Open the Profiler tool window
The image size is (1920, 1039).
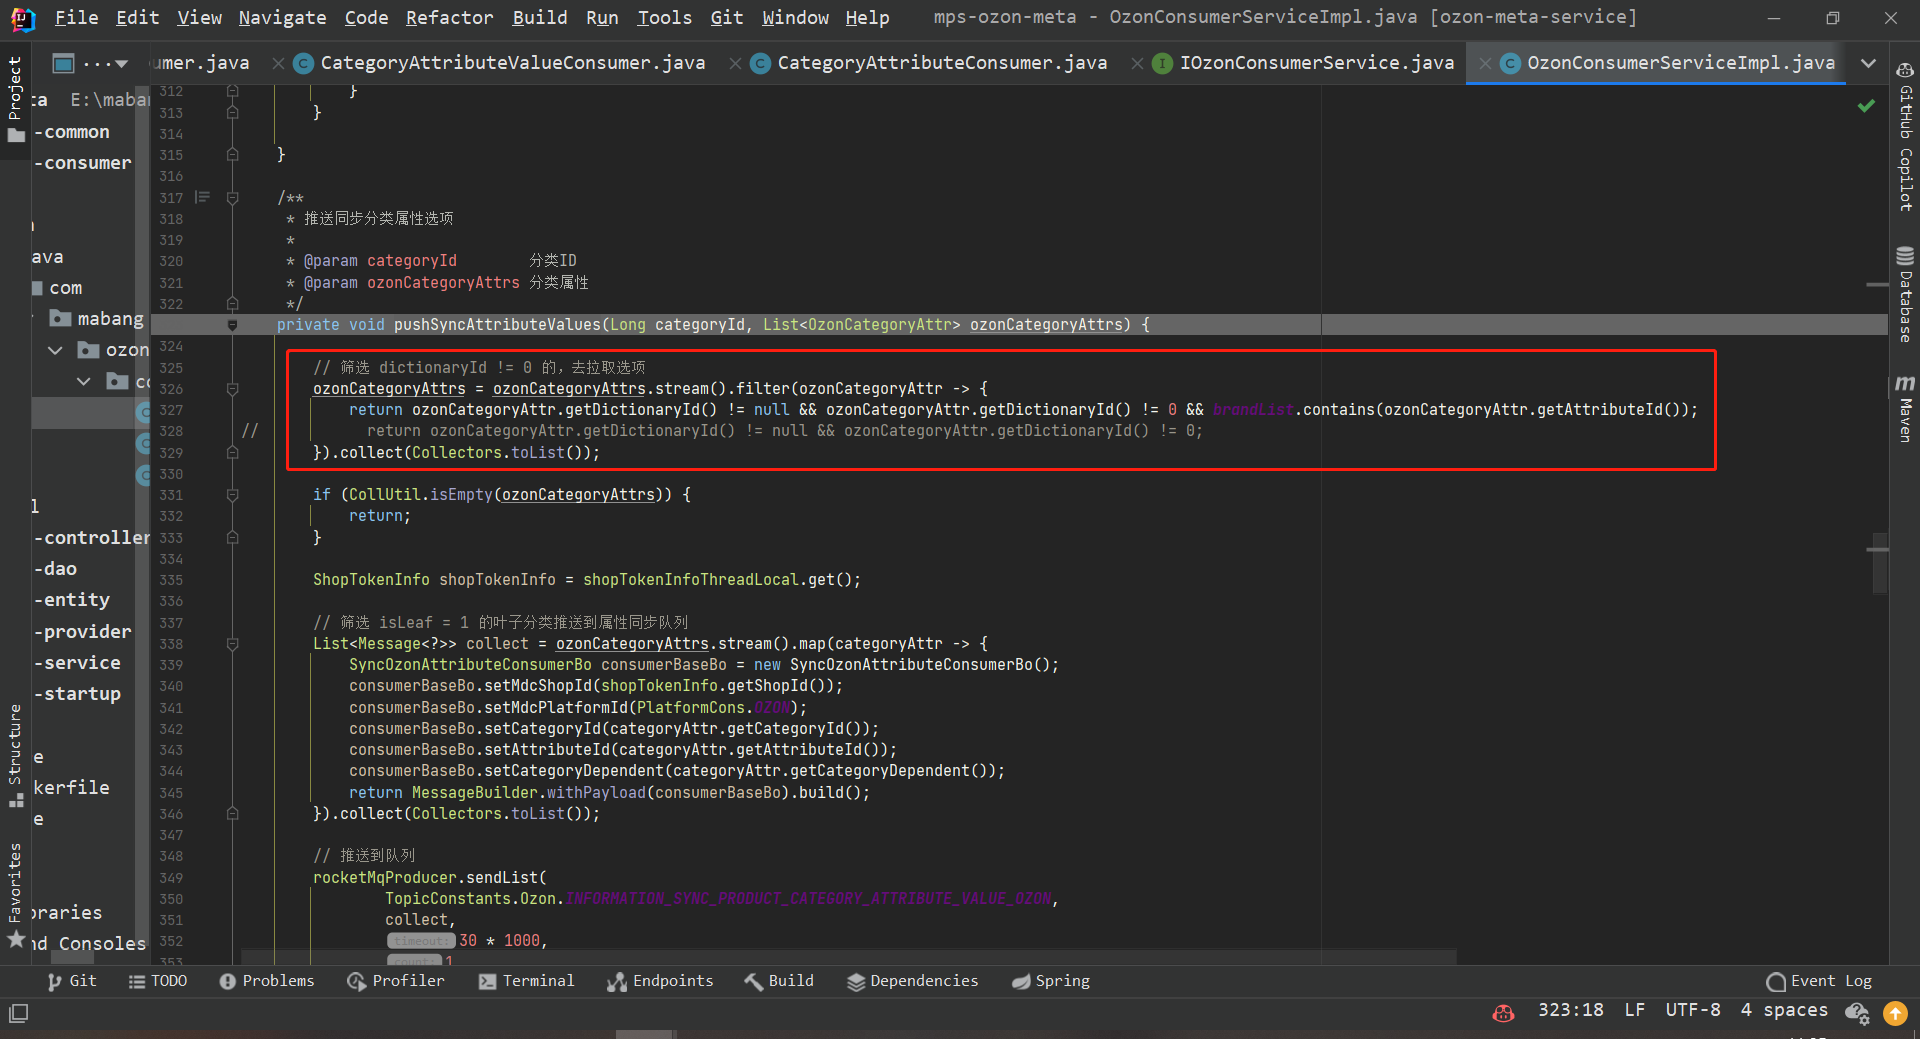tap(396, 981)
